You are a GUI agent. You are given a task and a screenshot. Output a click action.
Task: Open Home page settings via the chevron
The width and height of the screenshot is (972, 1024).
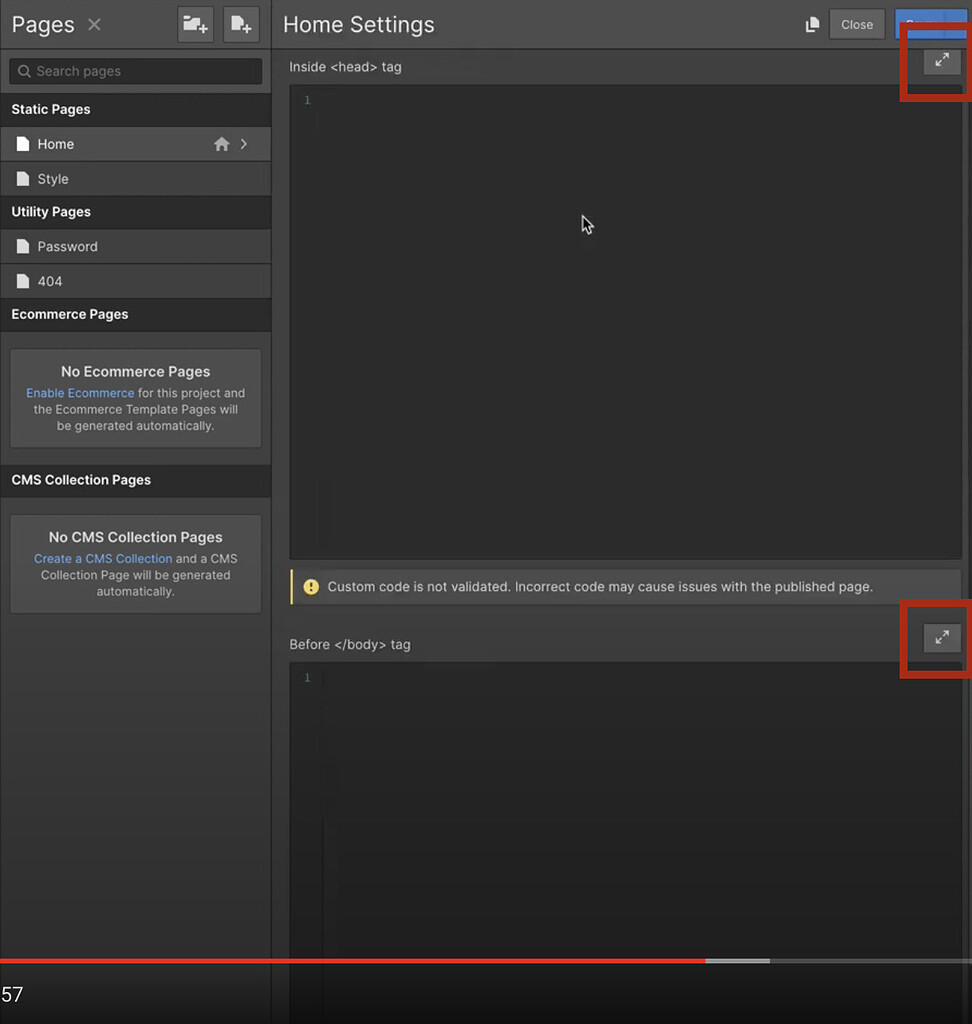[245, 143]
